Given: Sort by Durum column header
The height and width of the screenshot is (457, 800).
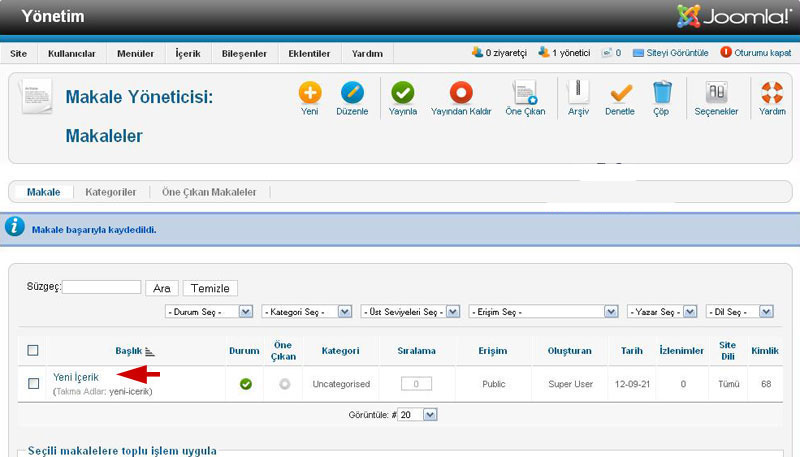Looking at the screenshot, I should click(244, 351).
